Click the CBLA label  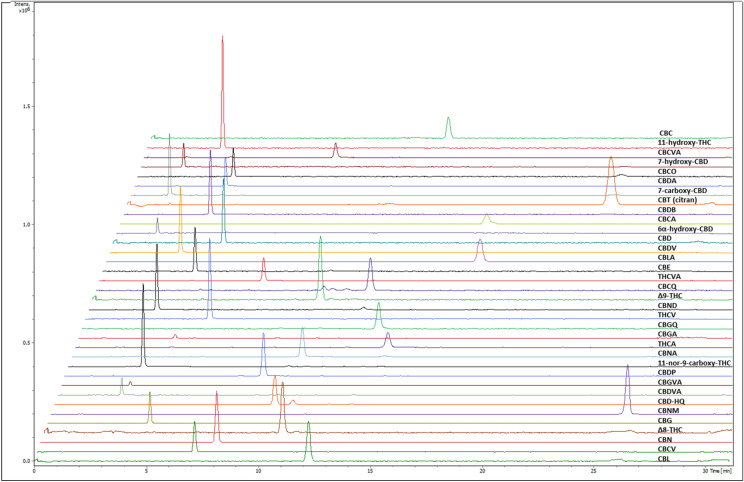click(x=666, y=258)
